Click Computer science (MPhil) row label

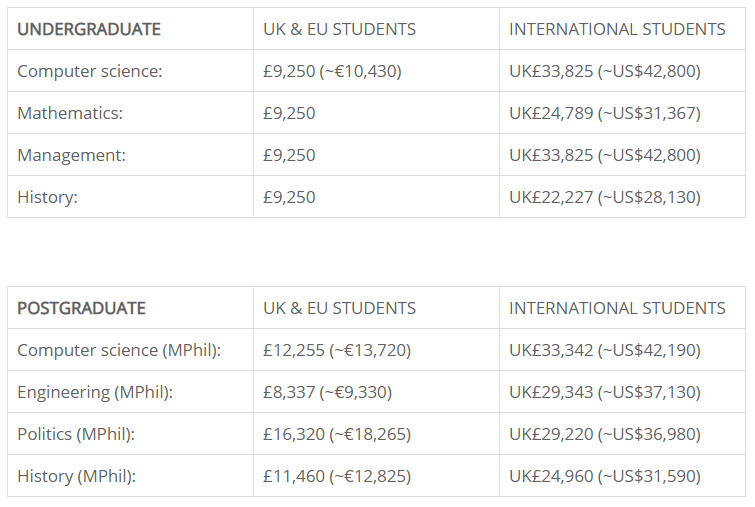(119, 350)
